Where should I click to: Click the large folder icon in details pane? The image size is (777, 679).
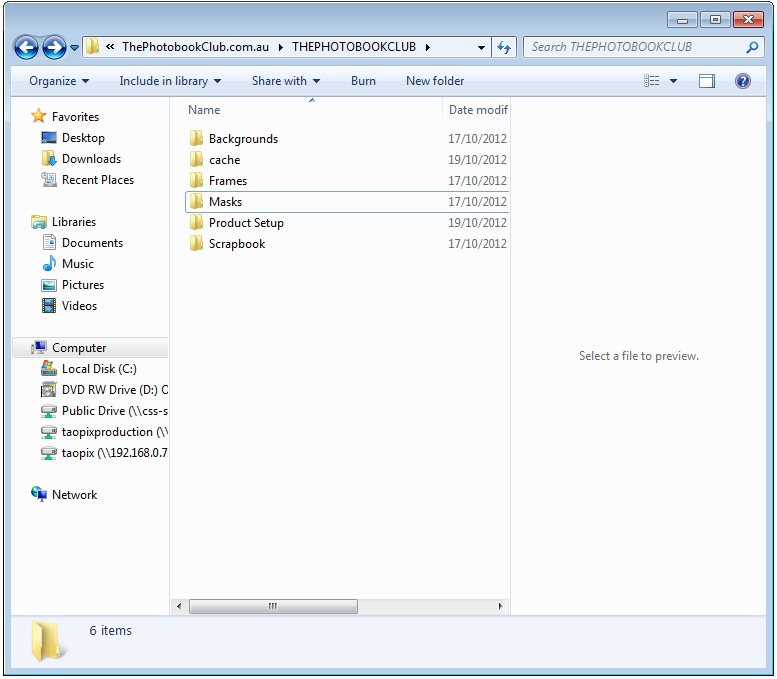pyautogui.click(x=47, y=641)
